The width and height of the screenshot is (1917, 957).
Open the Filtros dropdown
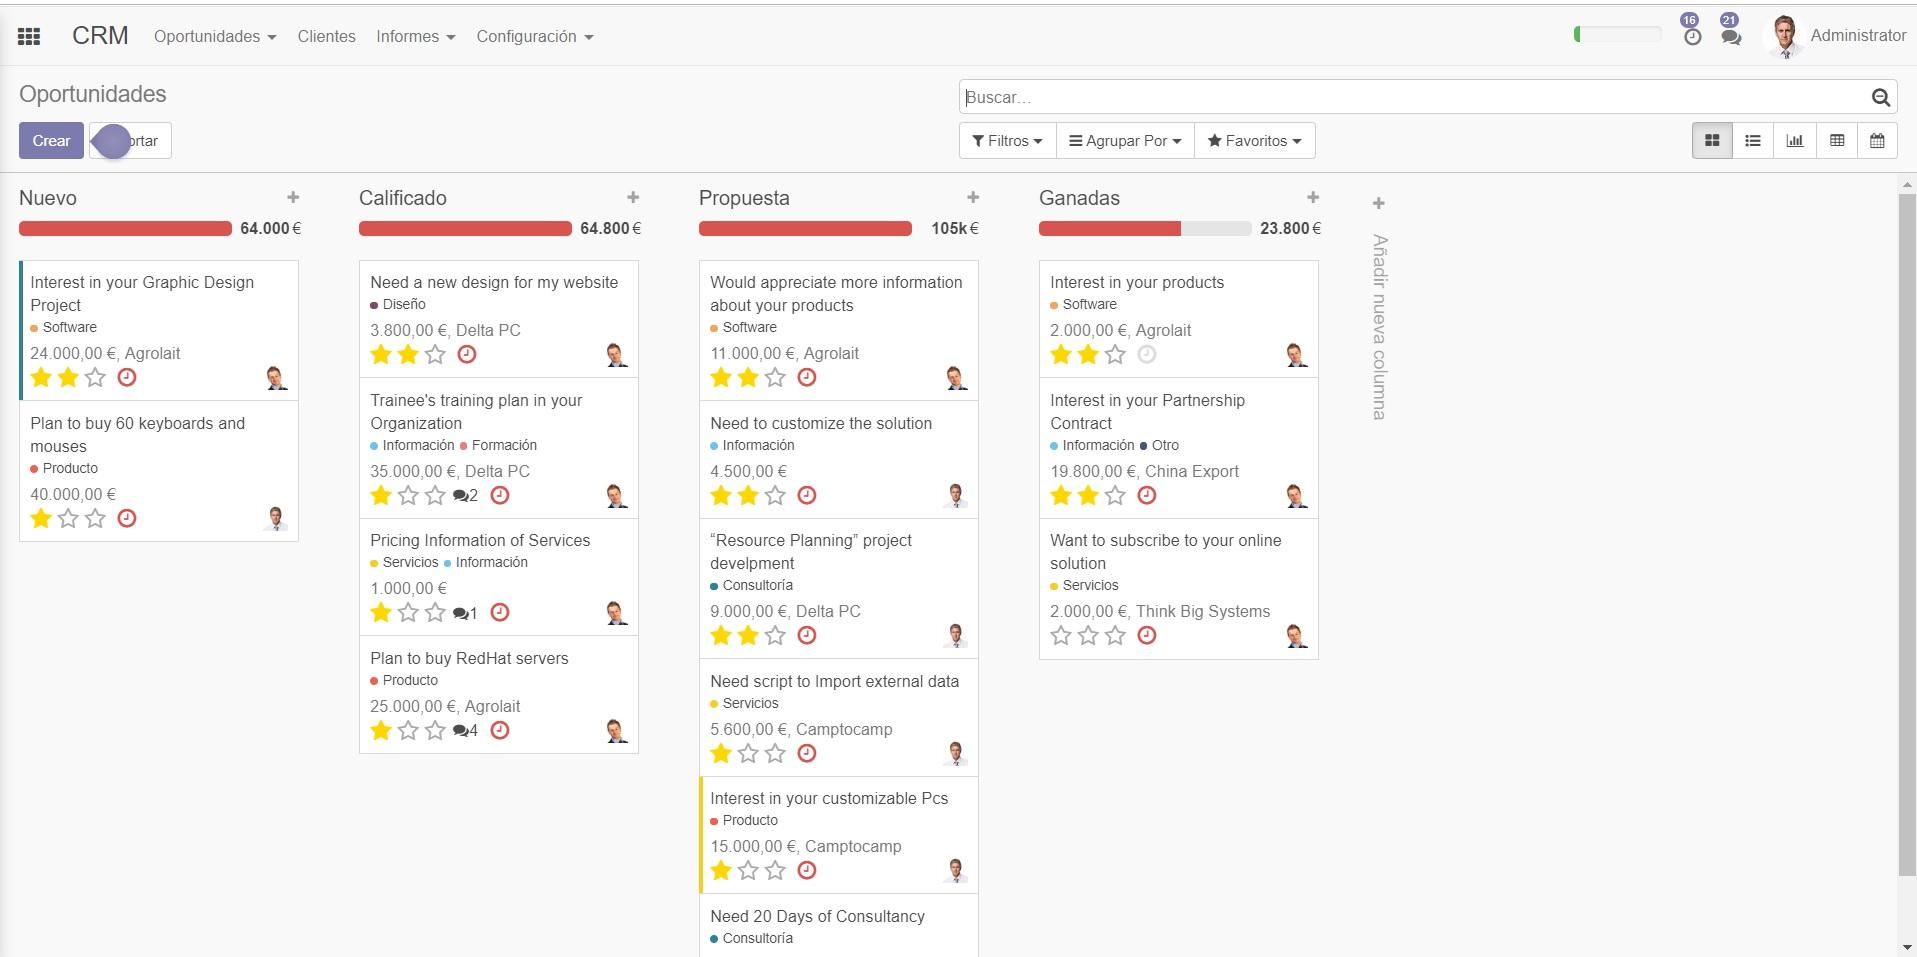click(1006, 140)
